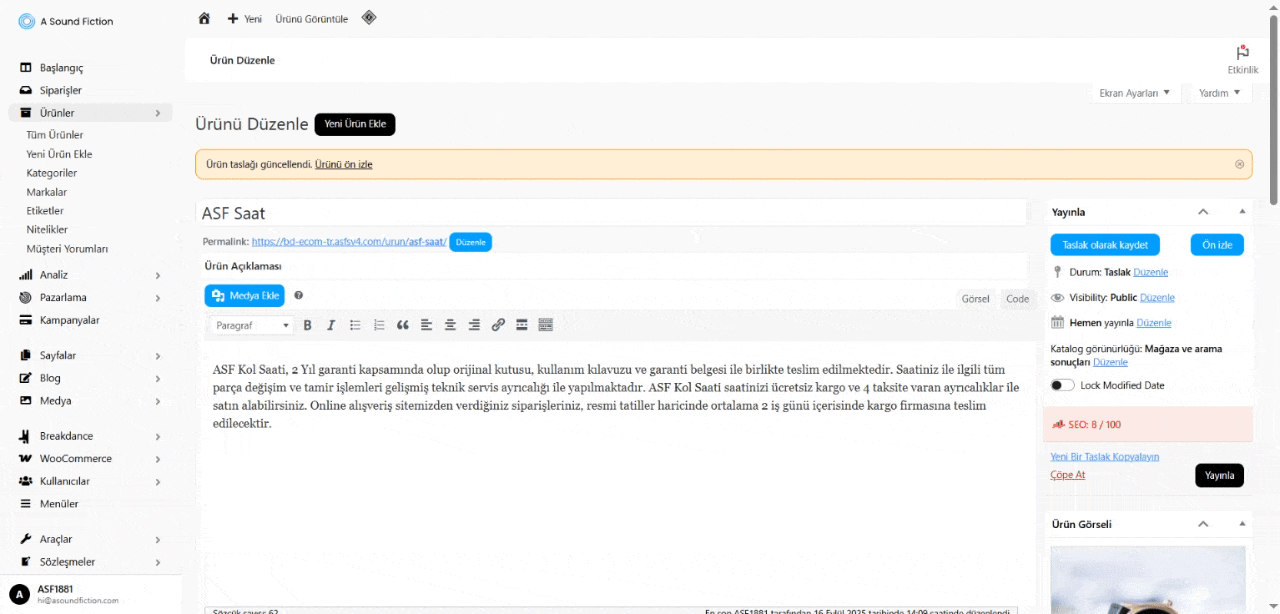The width and height of the screenshot is (1280, 614).
Task: Center-align the description text
Action: (x=450, y=325)
